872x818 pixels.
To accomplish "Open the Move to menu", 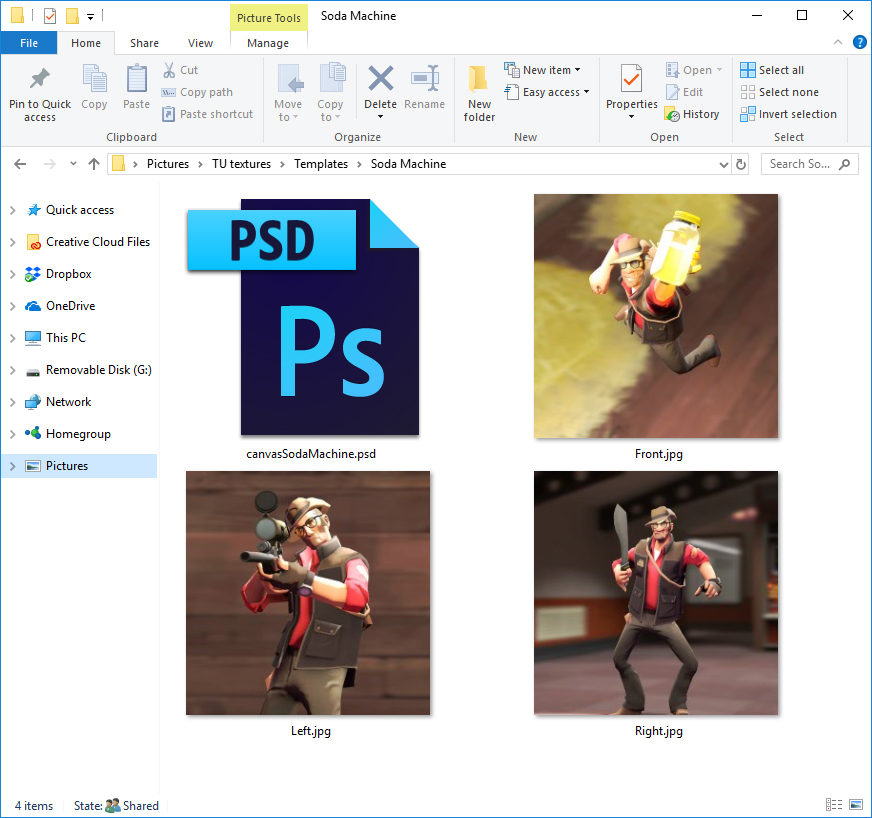I will [288, 93].
